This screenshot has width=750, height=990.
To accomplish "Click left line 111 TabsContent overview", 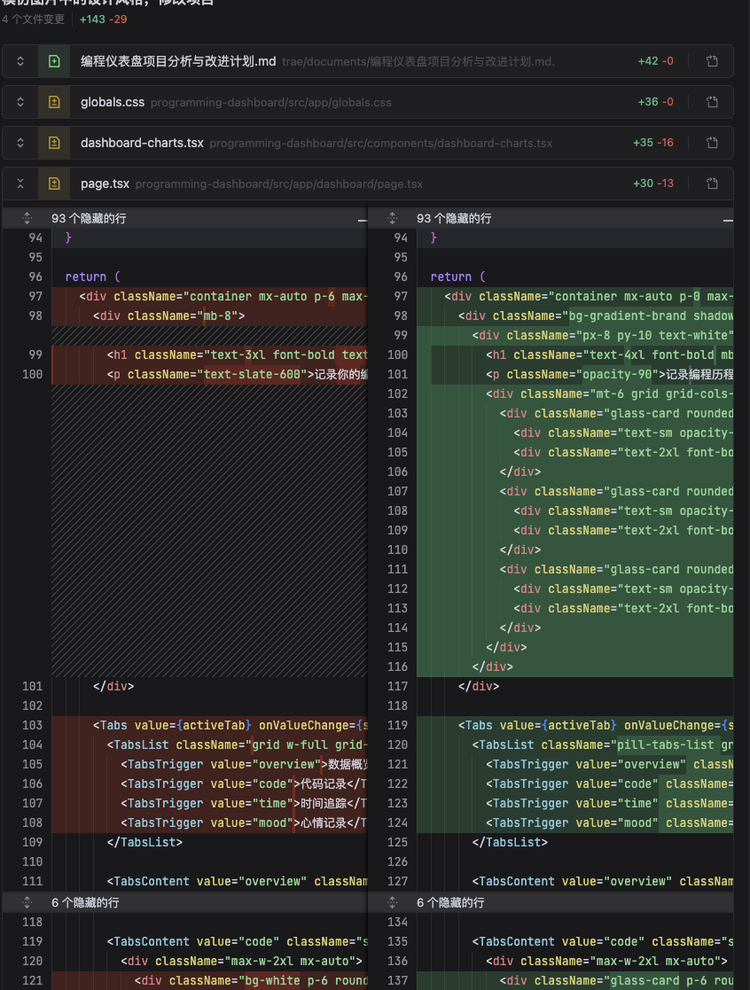I will click(209, 881).
